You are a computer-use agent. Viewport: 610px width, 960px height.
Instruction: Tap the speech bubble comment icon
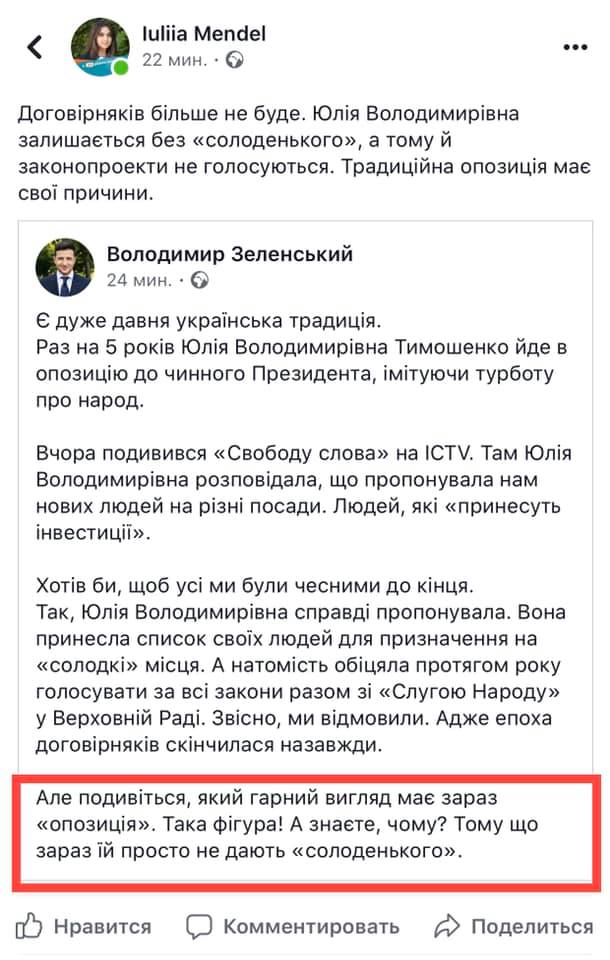click(x=201, y=925)
